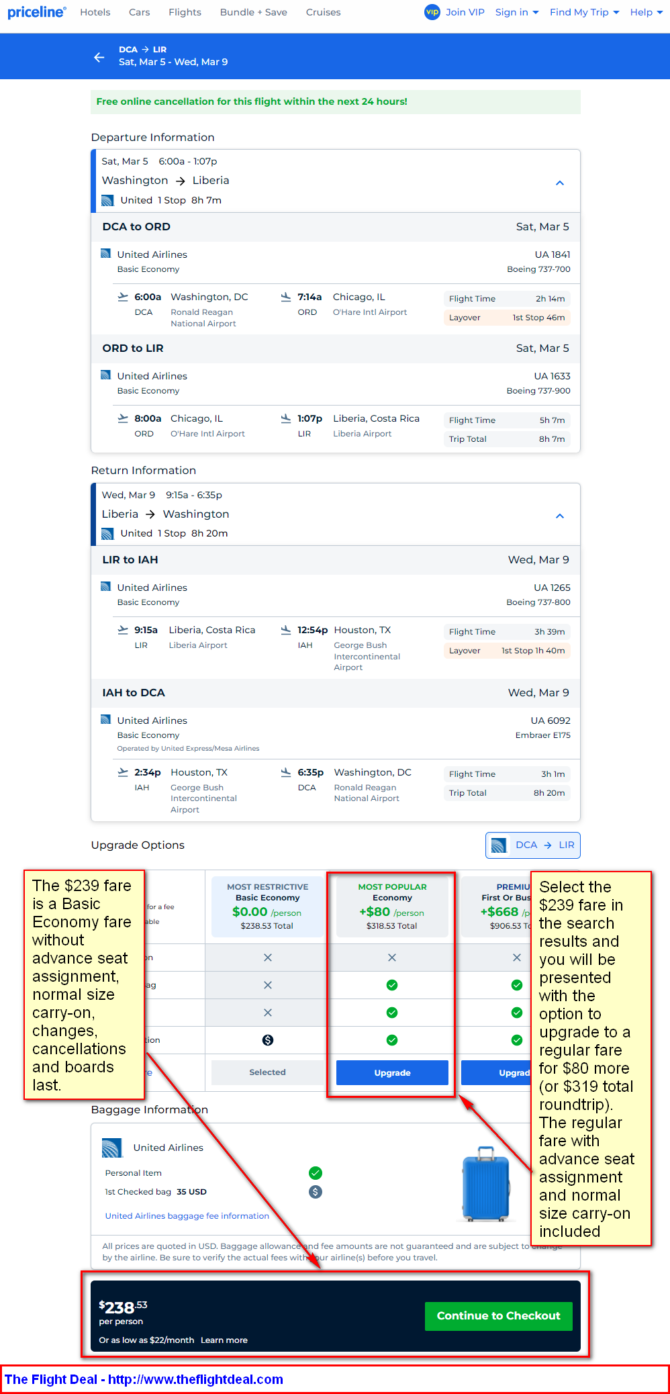Click the landing plane icon at 1:07p

[x=285, y=418]
